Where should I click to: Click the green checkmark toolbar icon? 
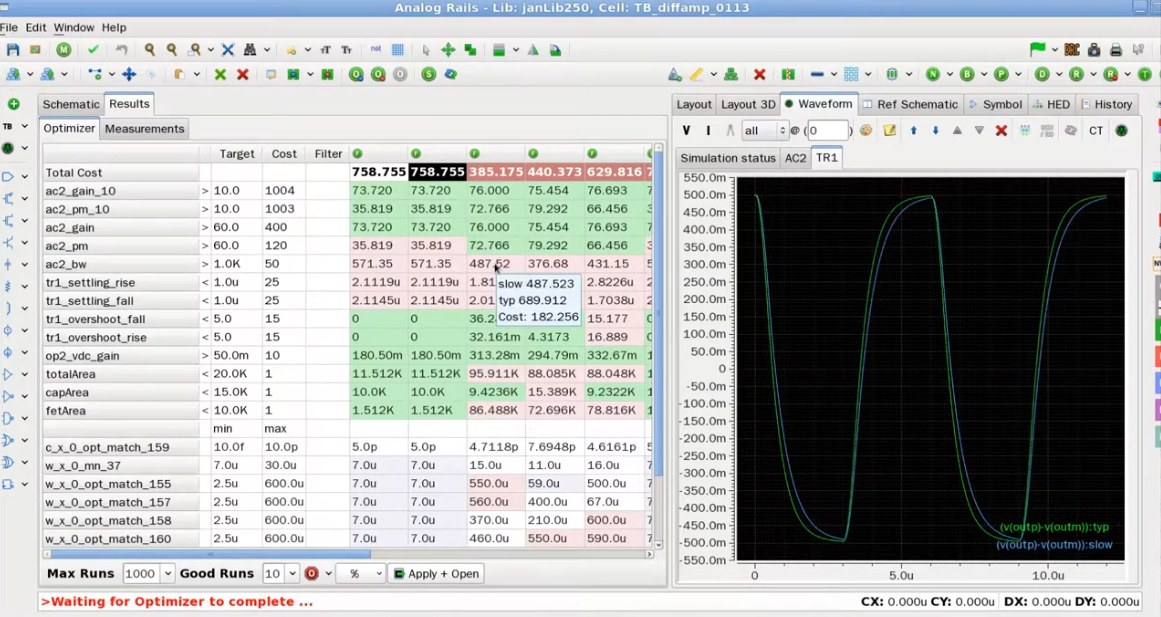[x=93, y=49]
